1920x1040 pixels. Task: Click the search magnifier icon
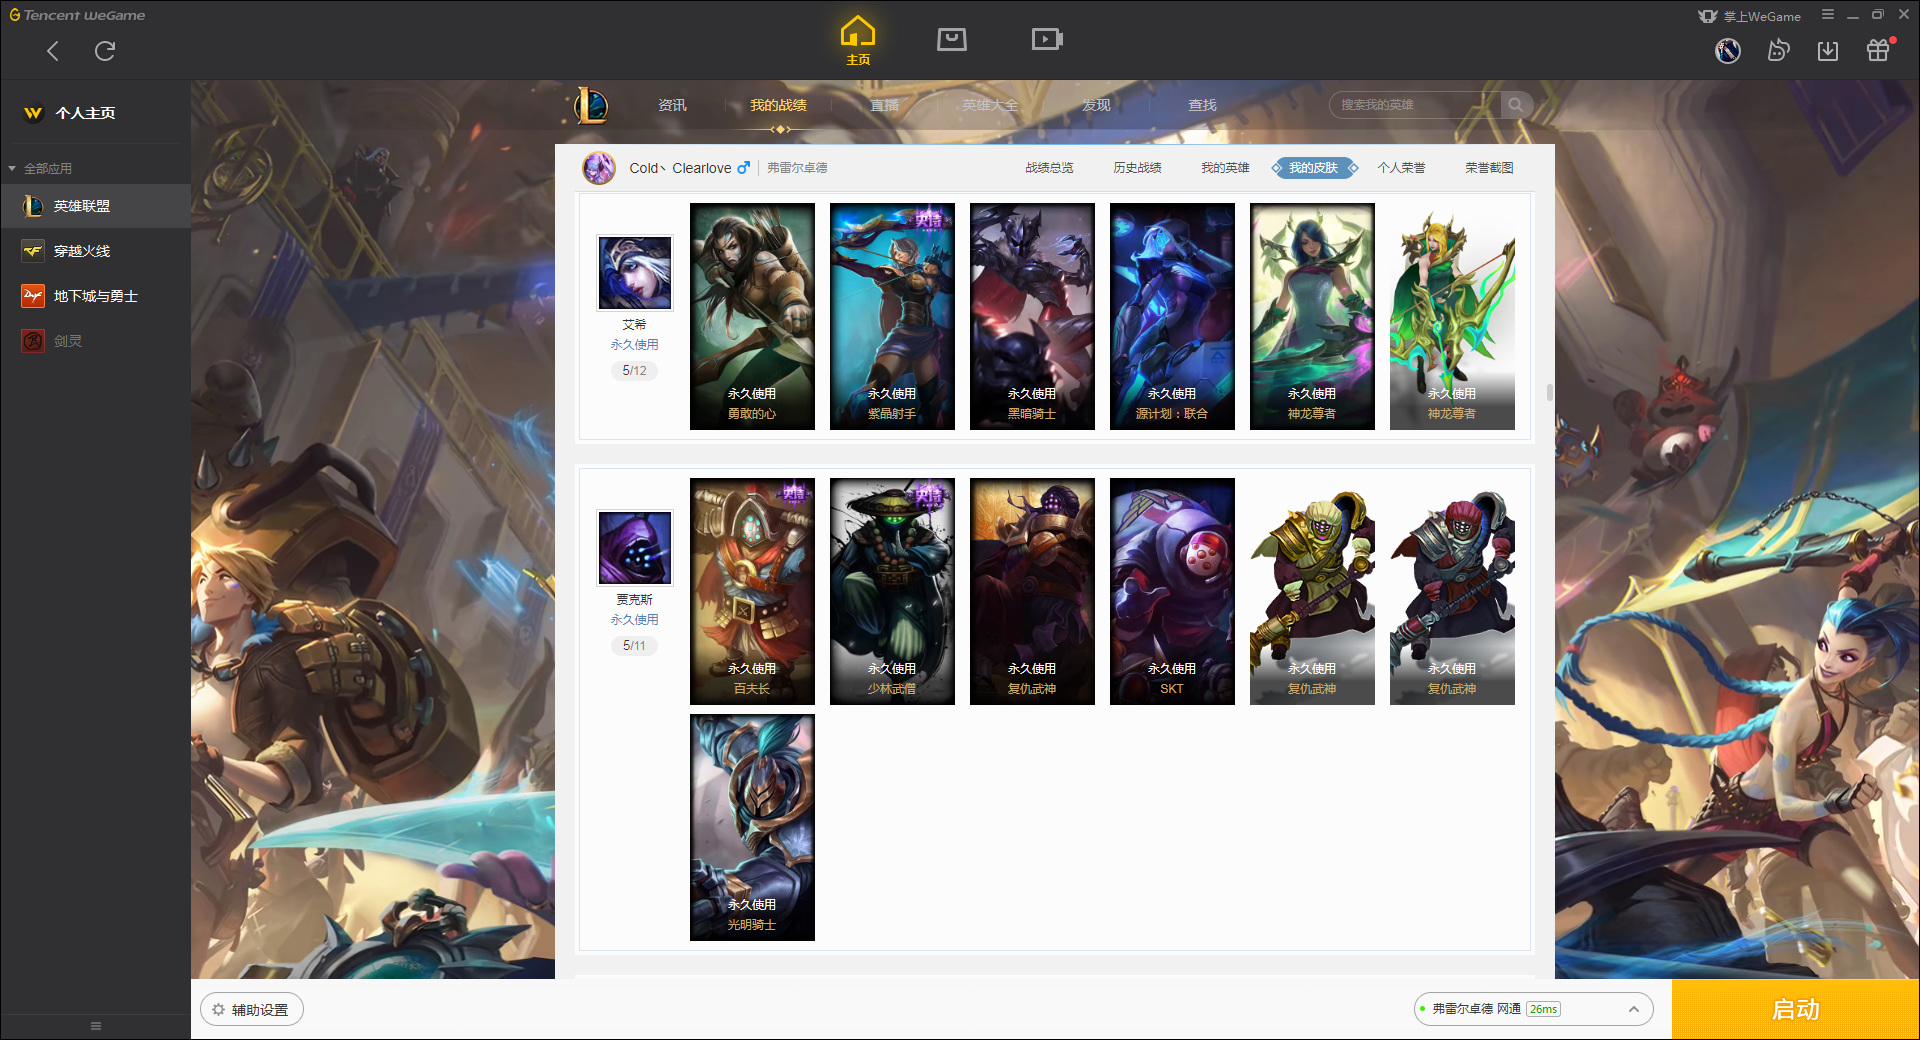coord(1516,105)
